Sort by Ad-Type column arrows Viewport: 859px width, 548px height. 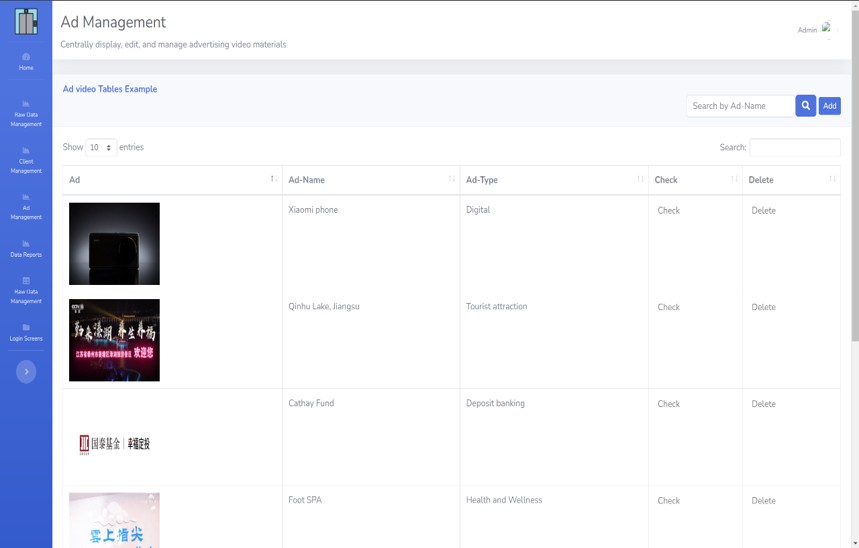640,179
